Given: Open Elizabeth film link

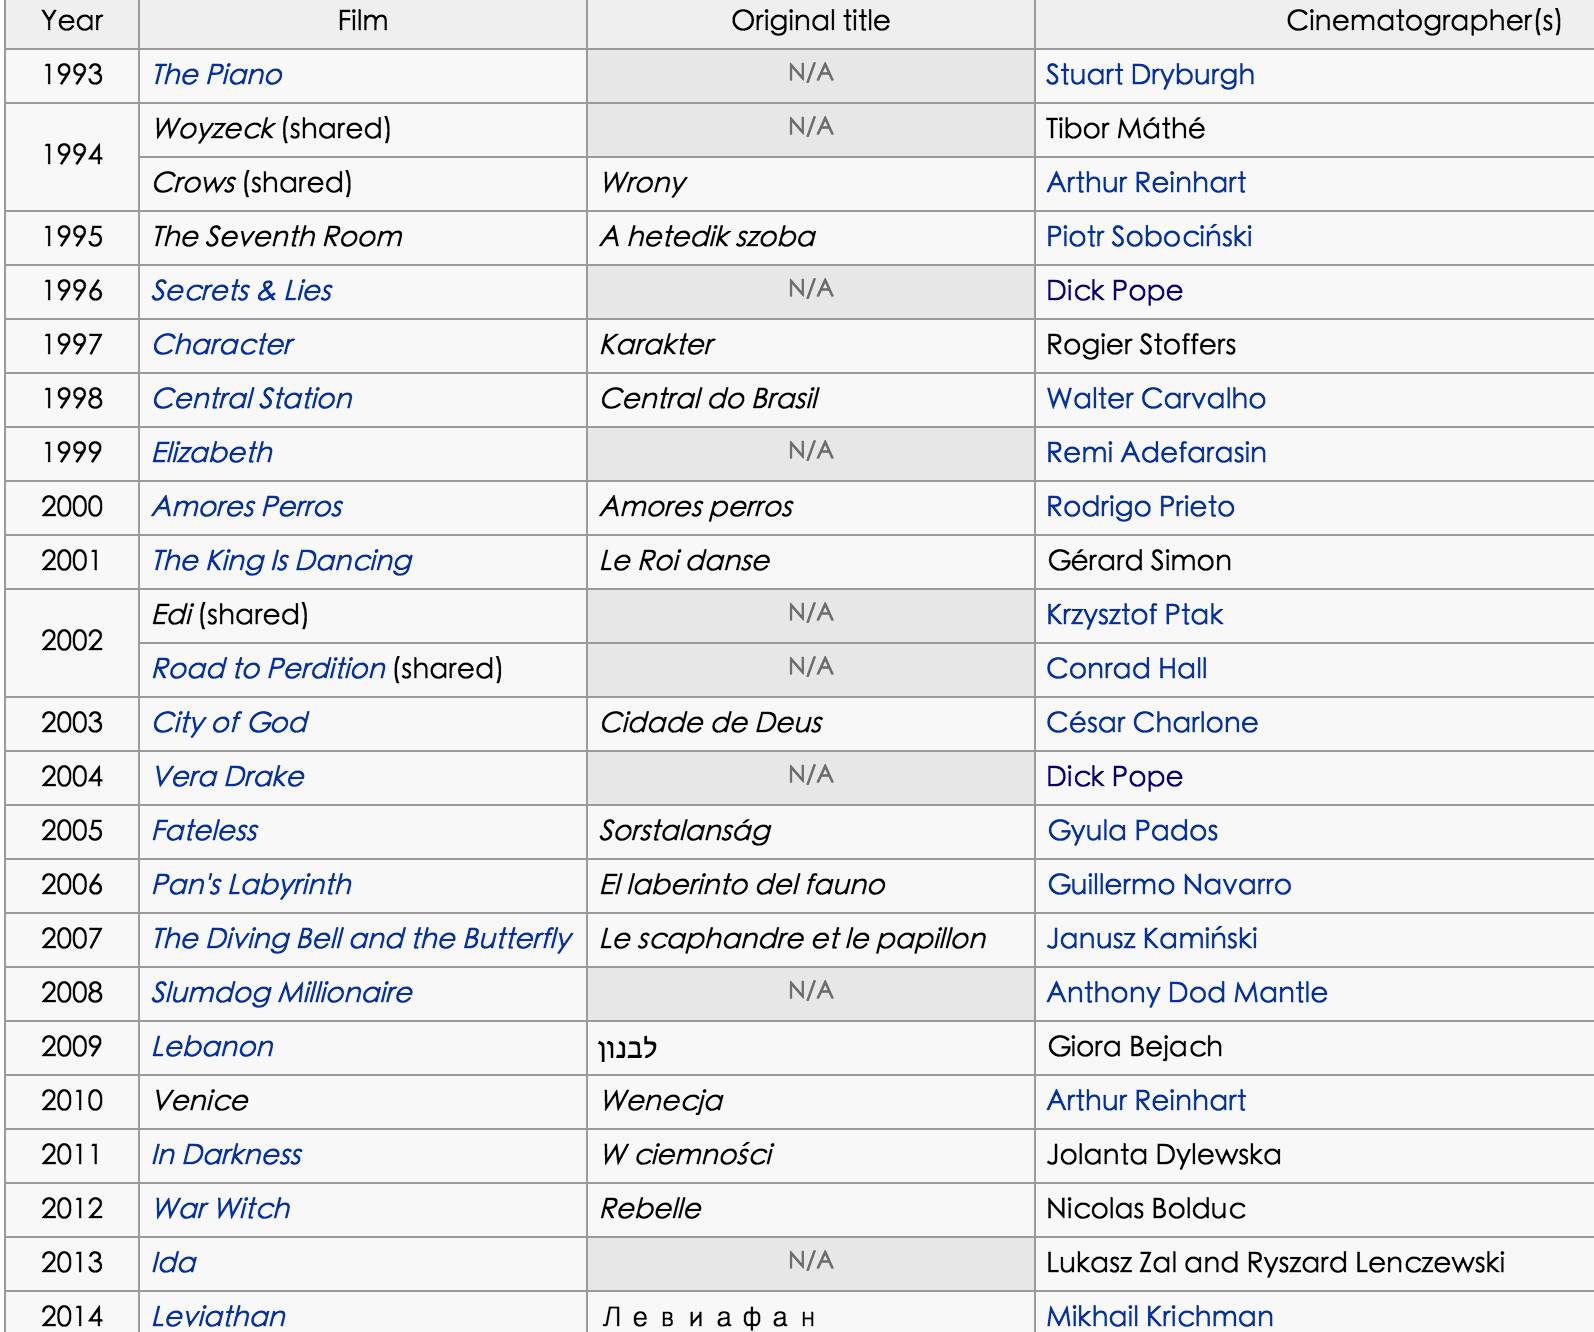Looking at the screenshot, I should (x=212, y=453).
